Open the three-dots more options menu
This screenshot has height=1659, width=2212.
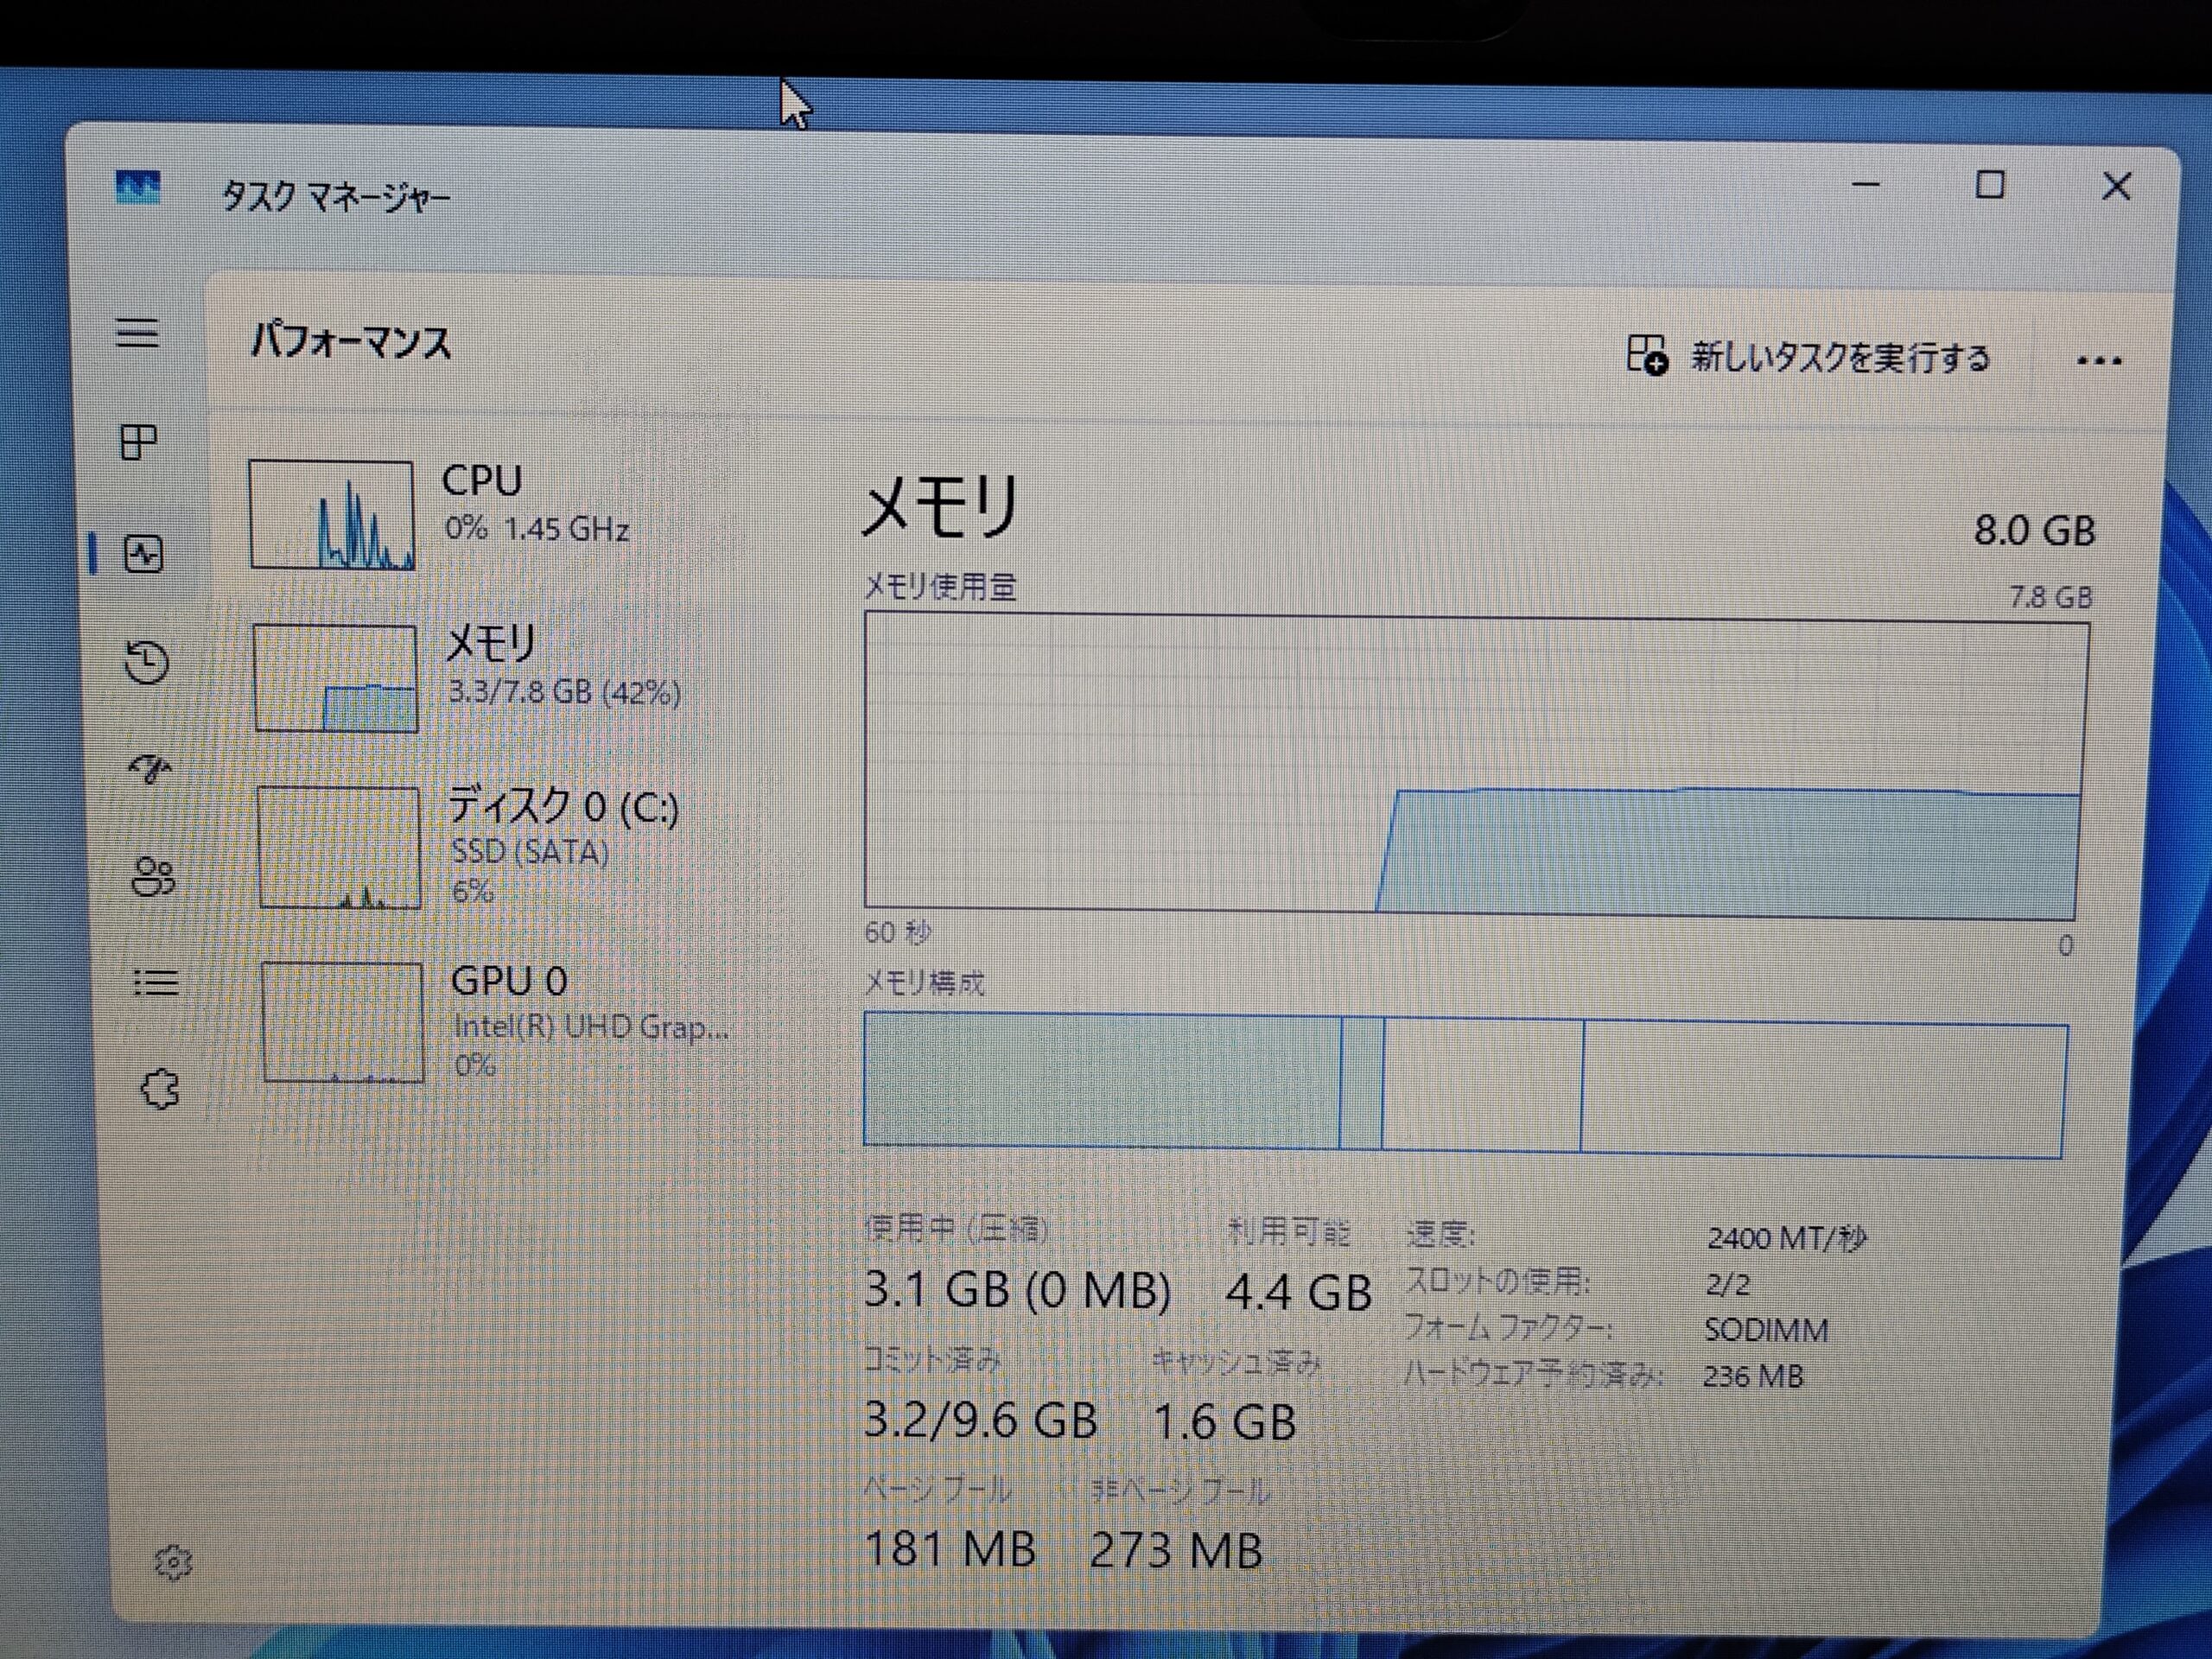pos(2098,361)
